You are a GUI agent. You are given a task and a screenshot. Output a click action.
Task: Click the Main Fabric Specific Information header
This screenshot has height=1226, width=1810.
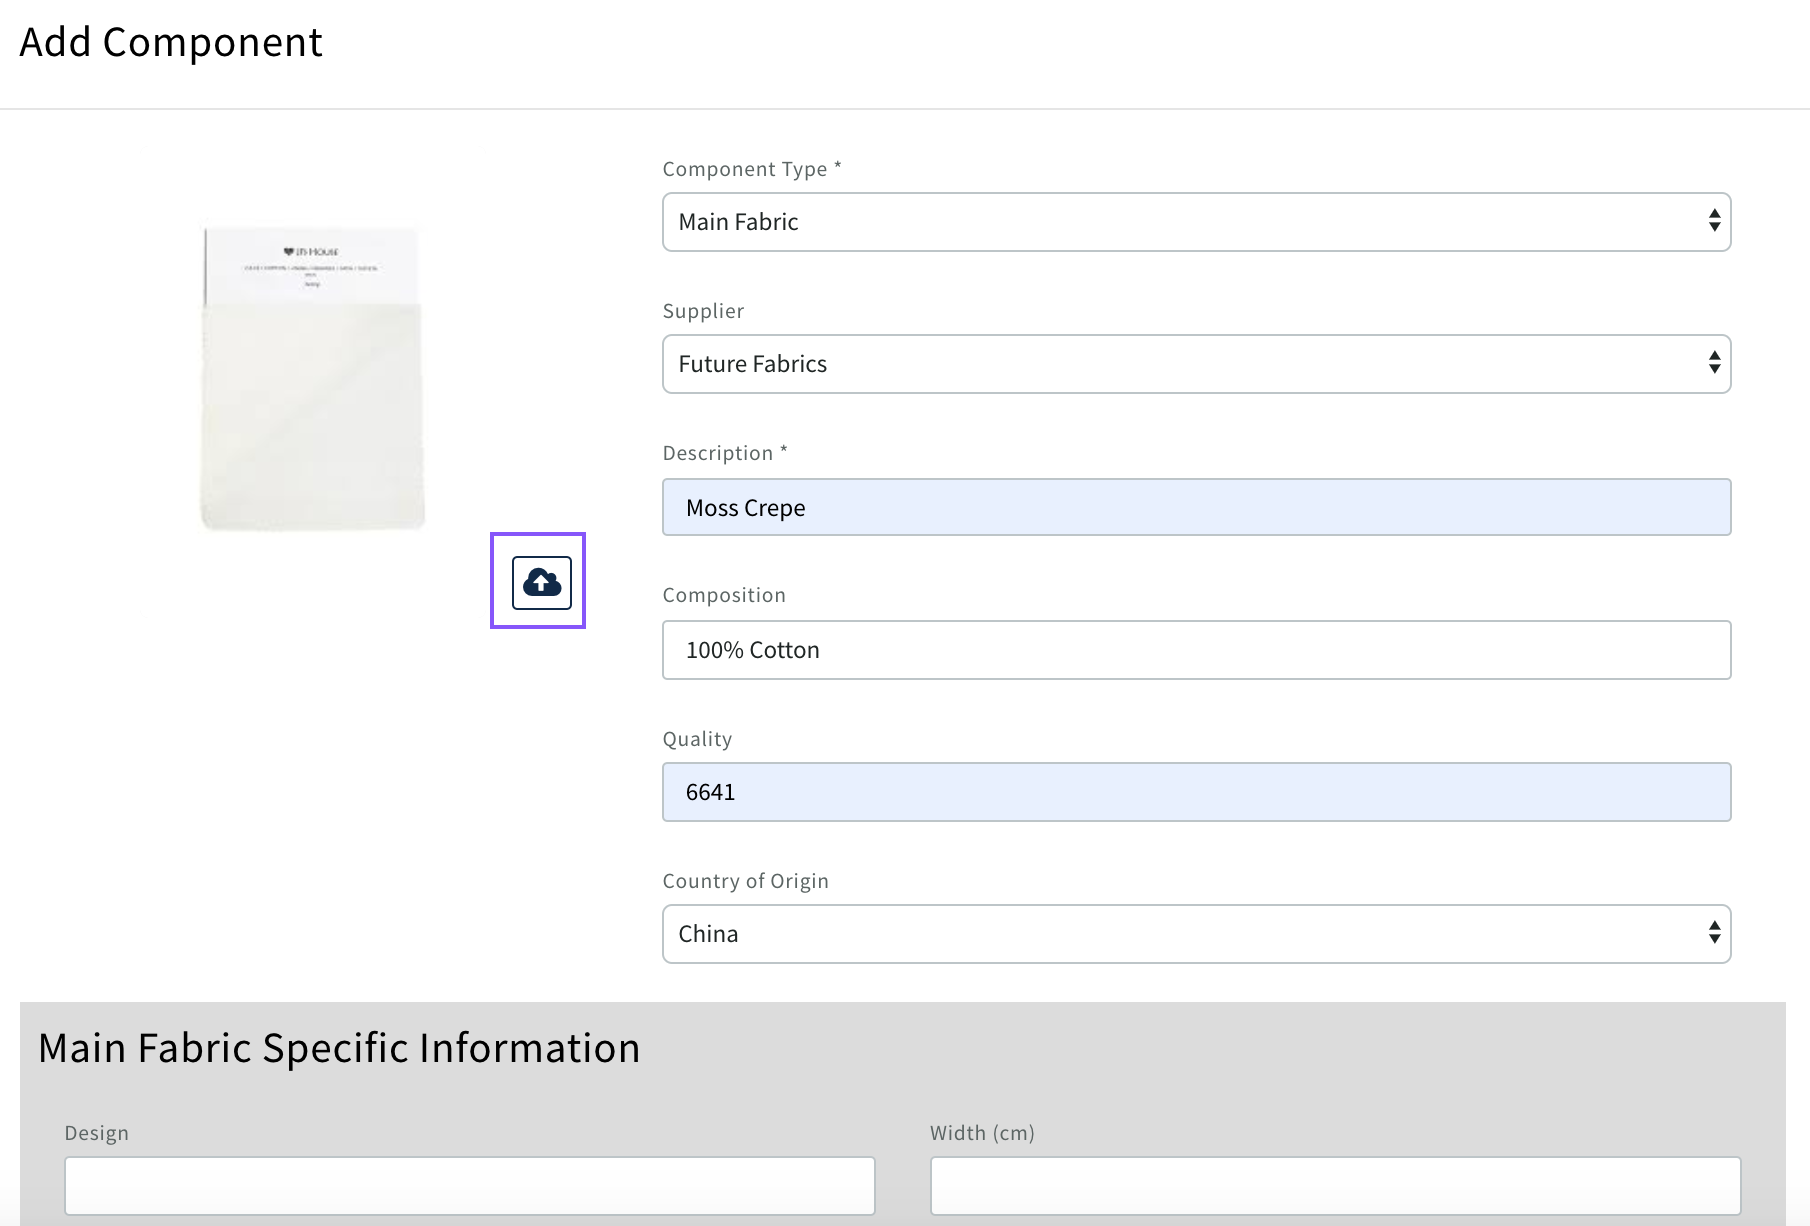pos(339,1047)
